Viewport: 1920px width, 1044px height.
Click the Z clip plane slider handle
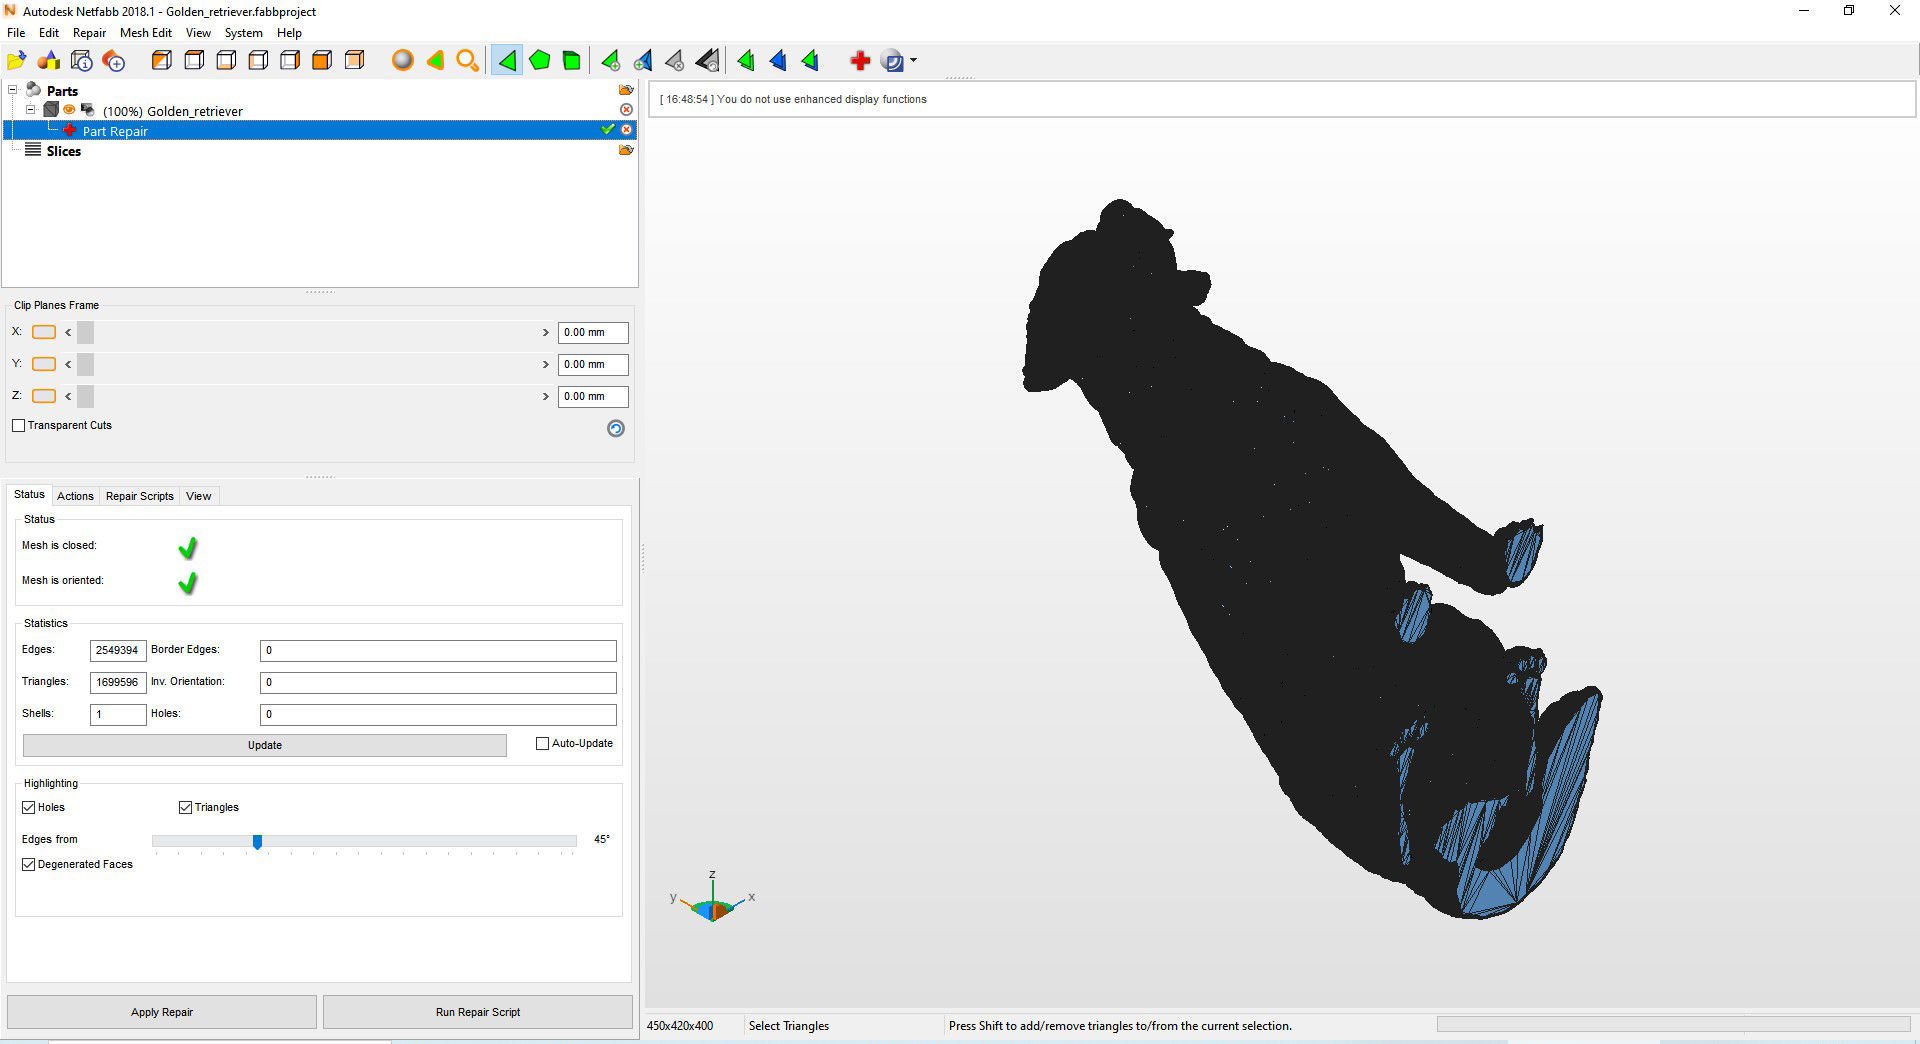point(85,396)
